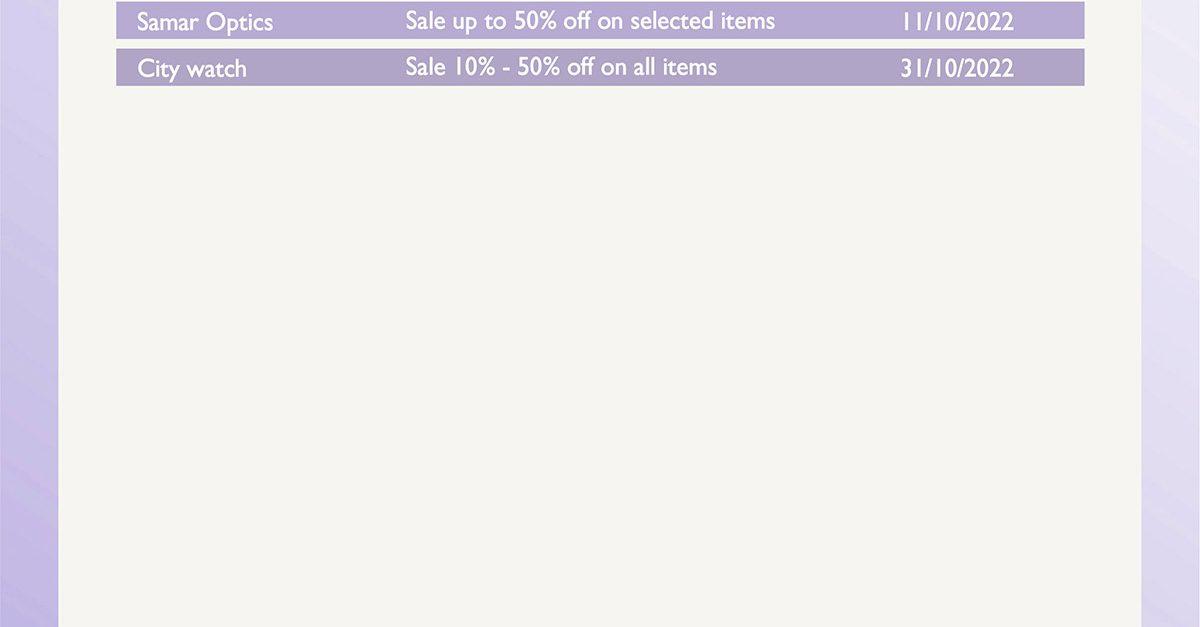Viewport: 1200px width, 627px height.
Task: Select the City watch sale description text
Action: (x=561, y=67)
